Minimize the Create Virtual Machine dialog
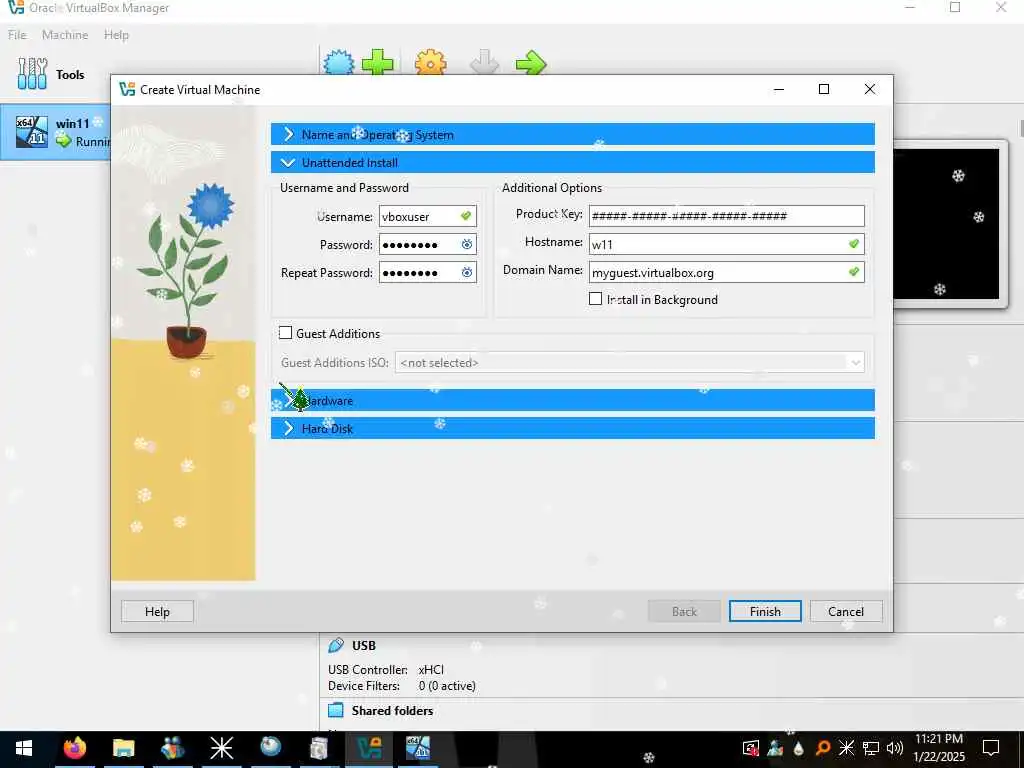The height and width of the screenshot is (768, 1024). [x=778, y=89]
